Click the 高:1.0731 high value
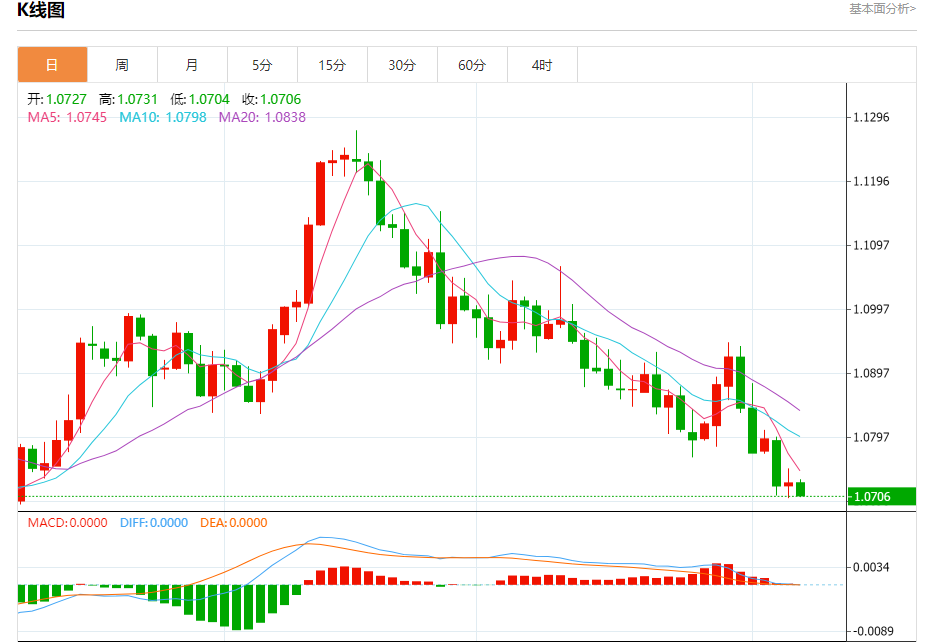This screenshot has width=927, height=642. (x=128, y=99)
